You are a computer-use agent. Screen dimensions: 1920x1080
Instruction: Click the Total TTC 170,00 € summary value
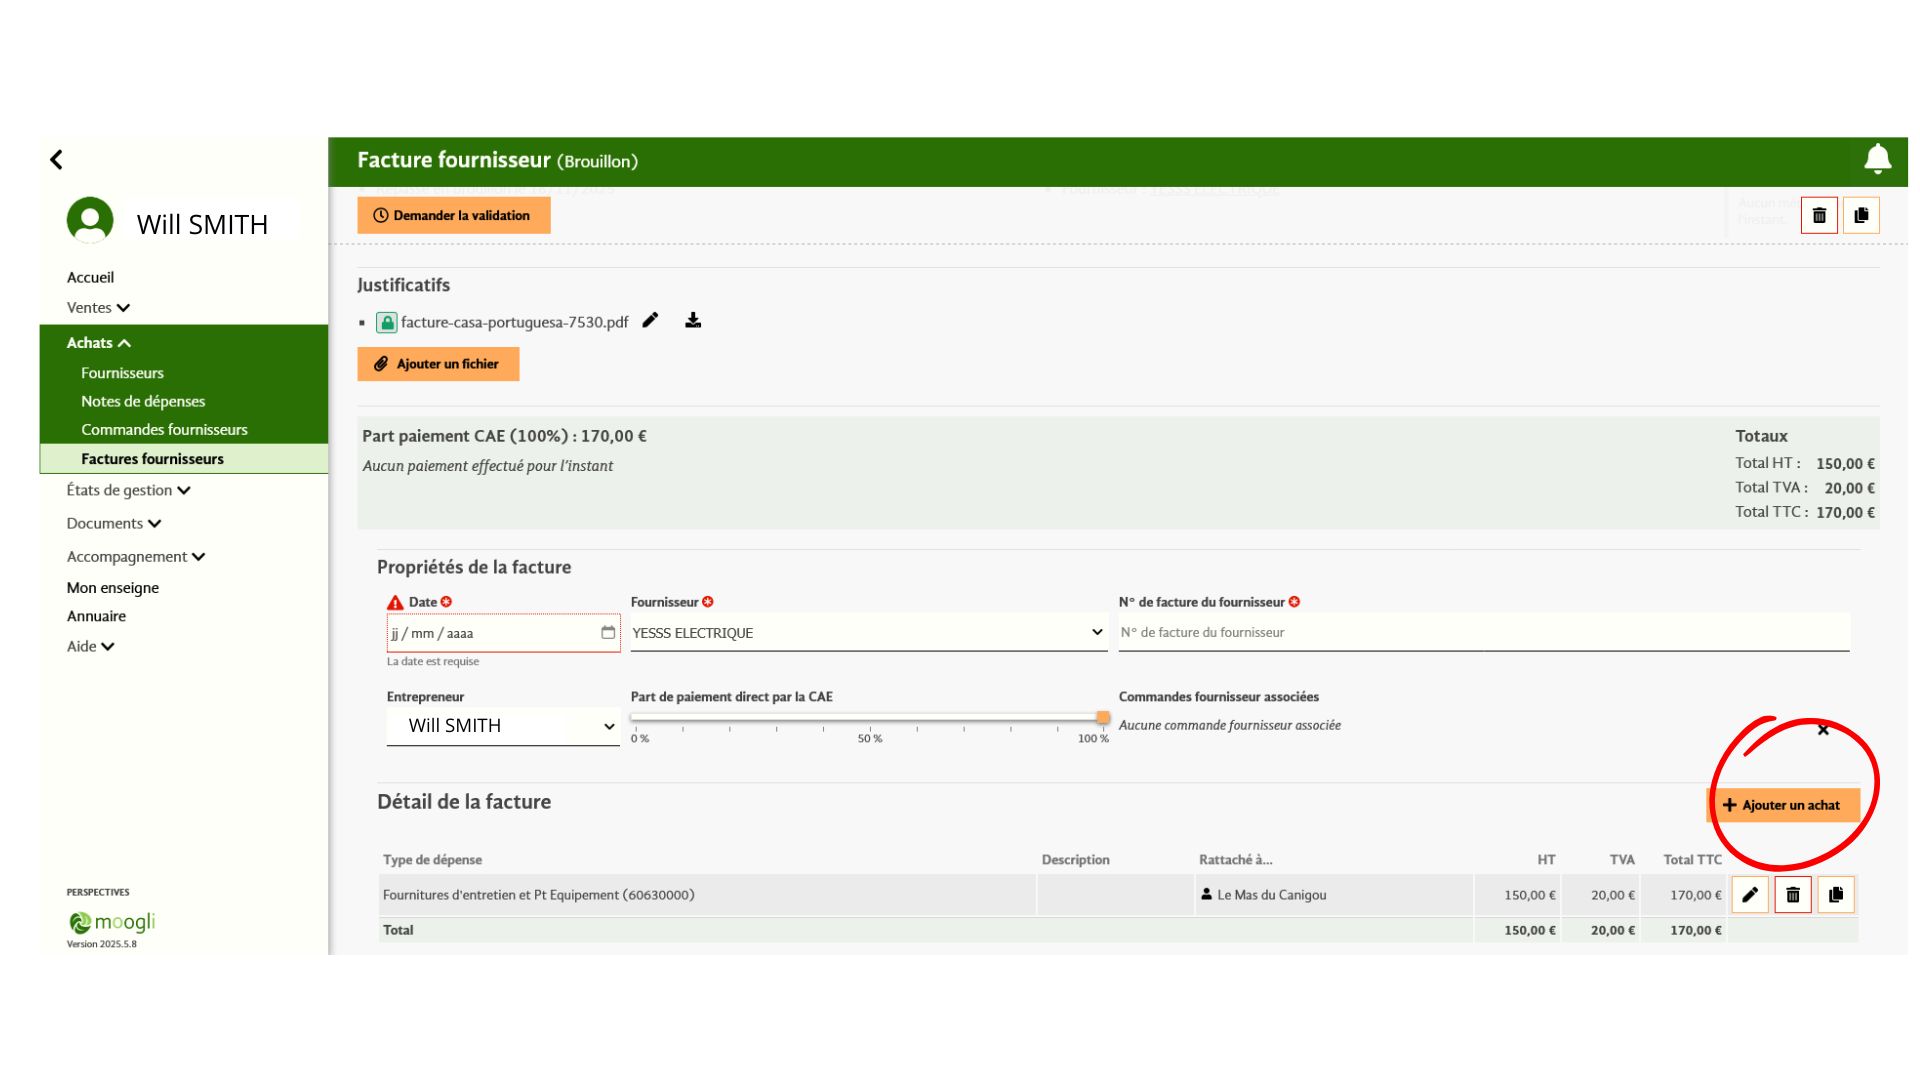(x=1845, y=512)
